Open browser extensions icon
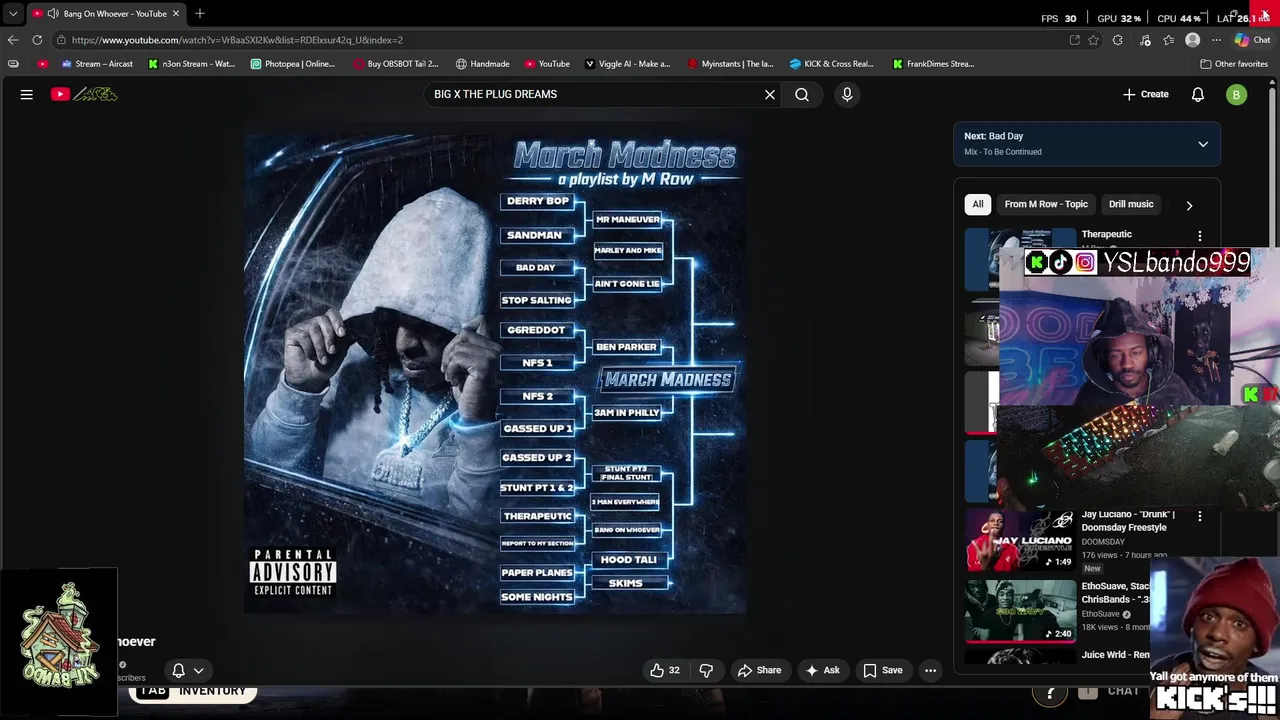1280x720 pixels. click(x=1117, y=40)
